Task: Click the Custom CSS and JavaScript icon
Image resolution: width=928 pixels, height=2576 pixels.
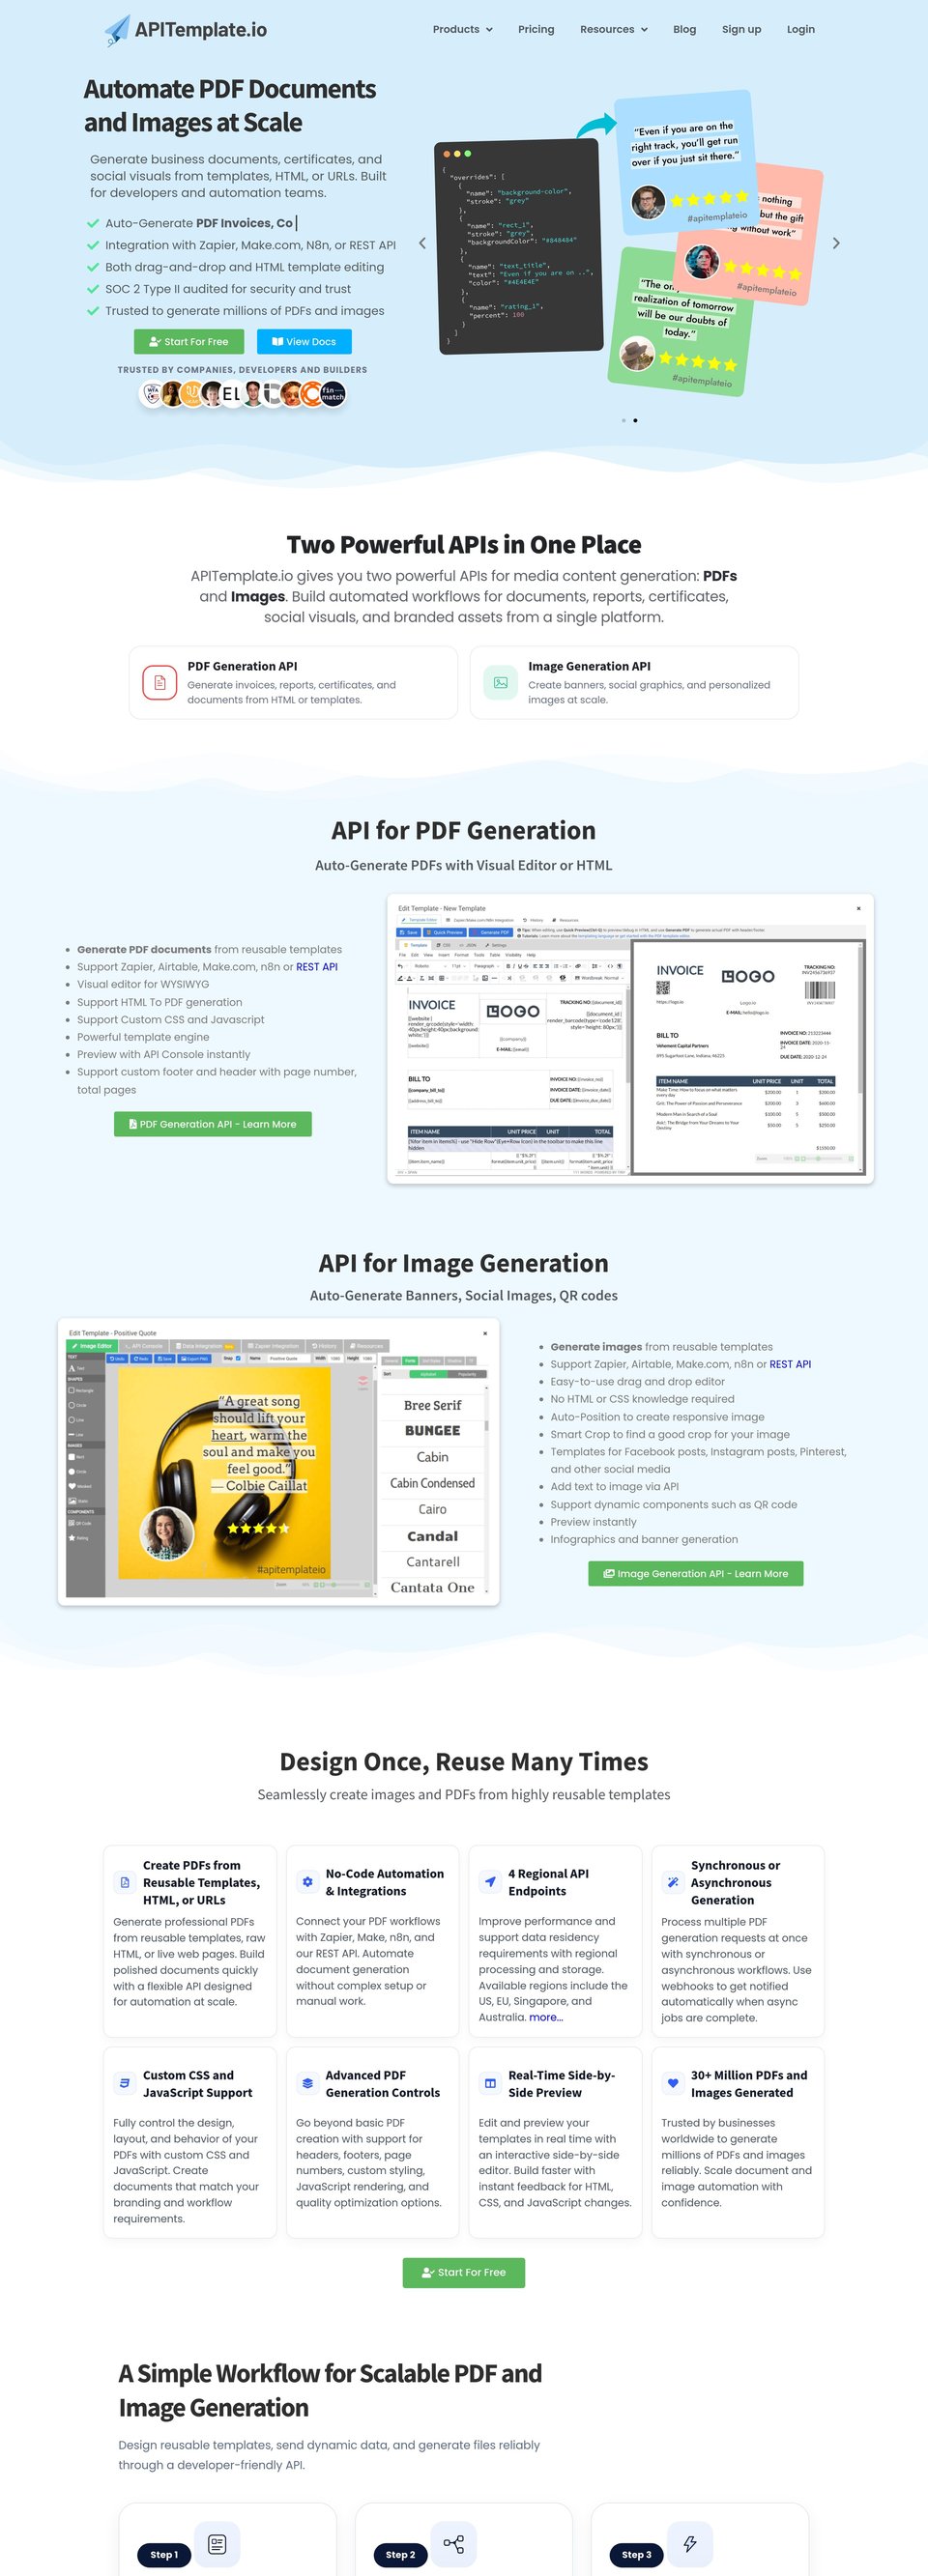Action: (x=125, y=2084)
